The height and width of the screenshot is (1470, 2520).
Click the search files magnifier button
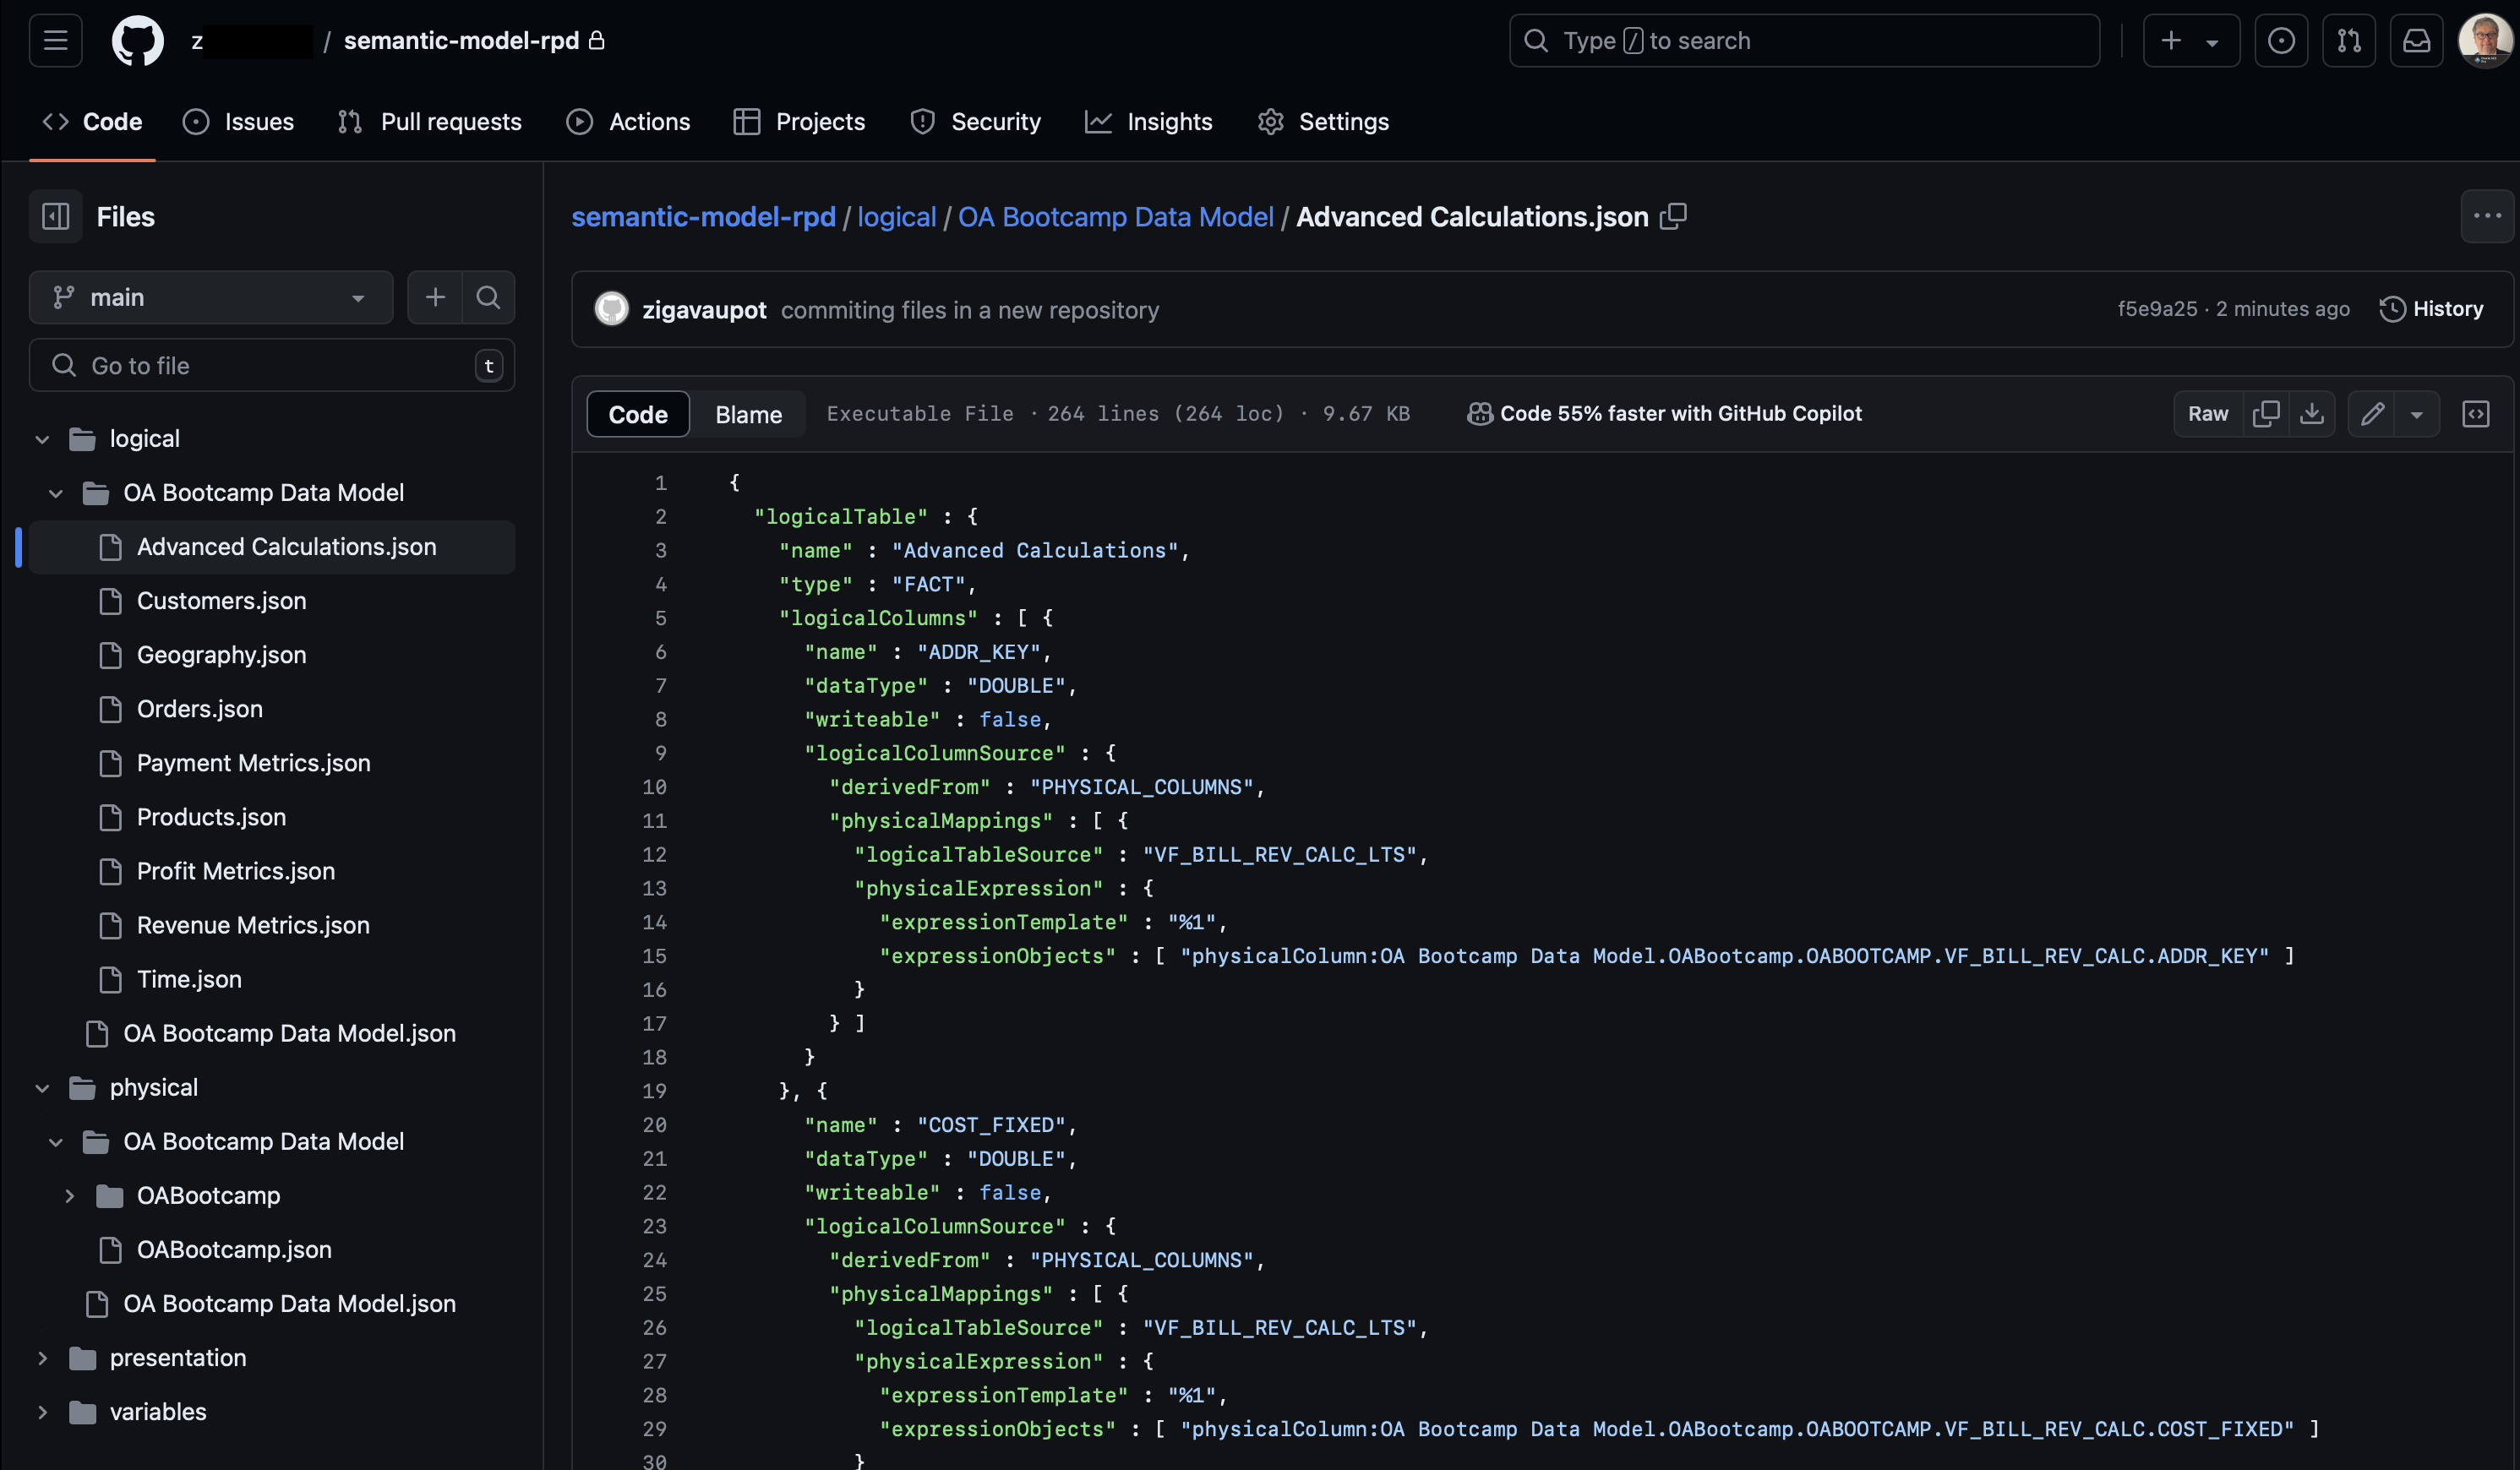pos(488,297)
